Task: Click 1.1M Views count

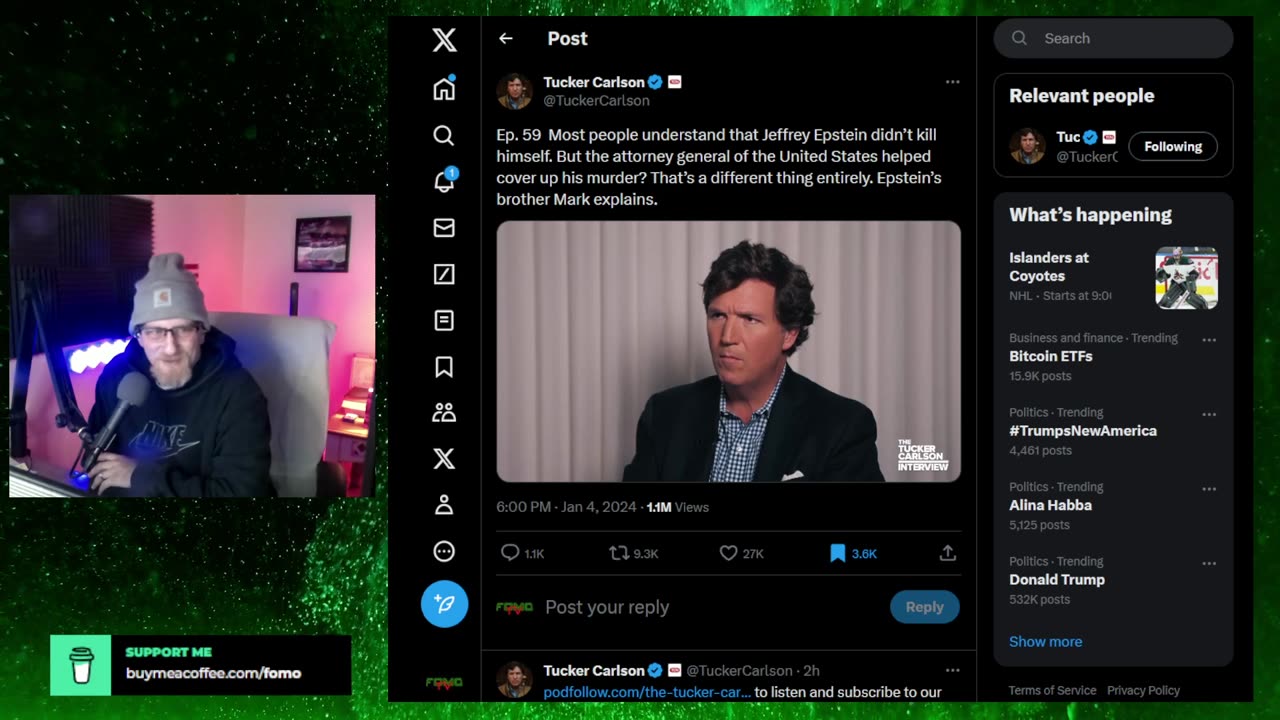Action: (677, 507)
